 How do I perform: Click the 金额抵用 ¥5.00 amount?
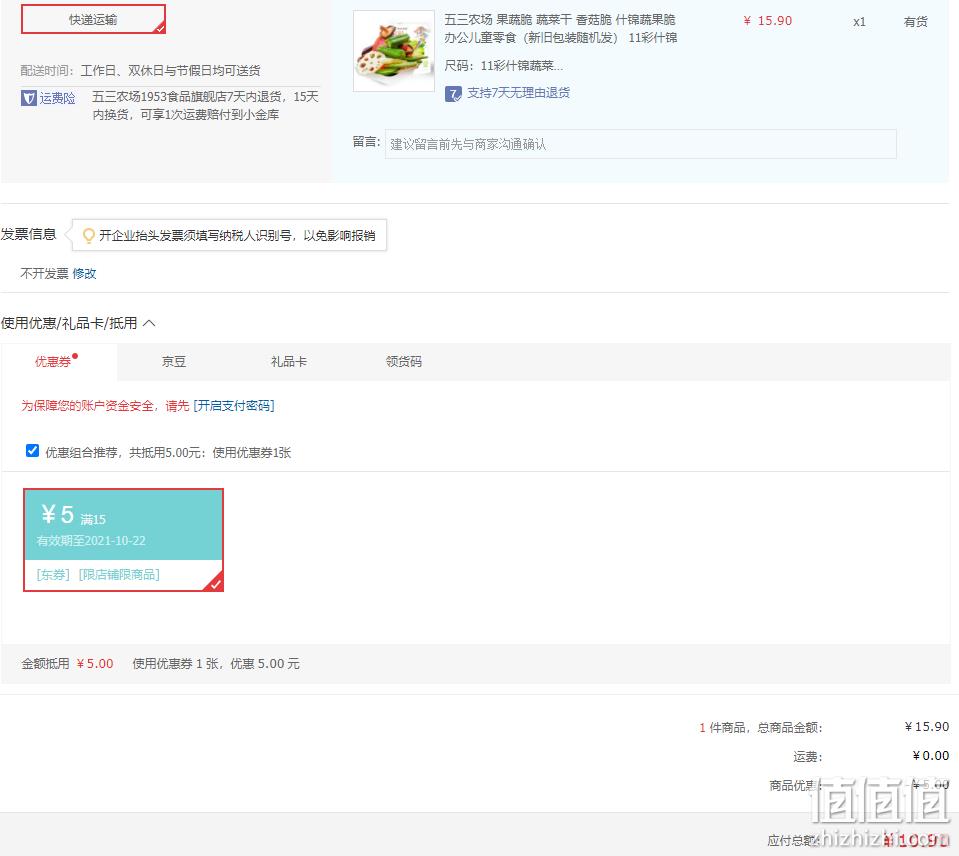pos(95,664)
